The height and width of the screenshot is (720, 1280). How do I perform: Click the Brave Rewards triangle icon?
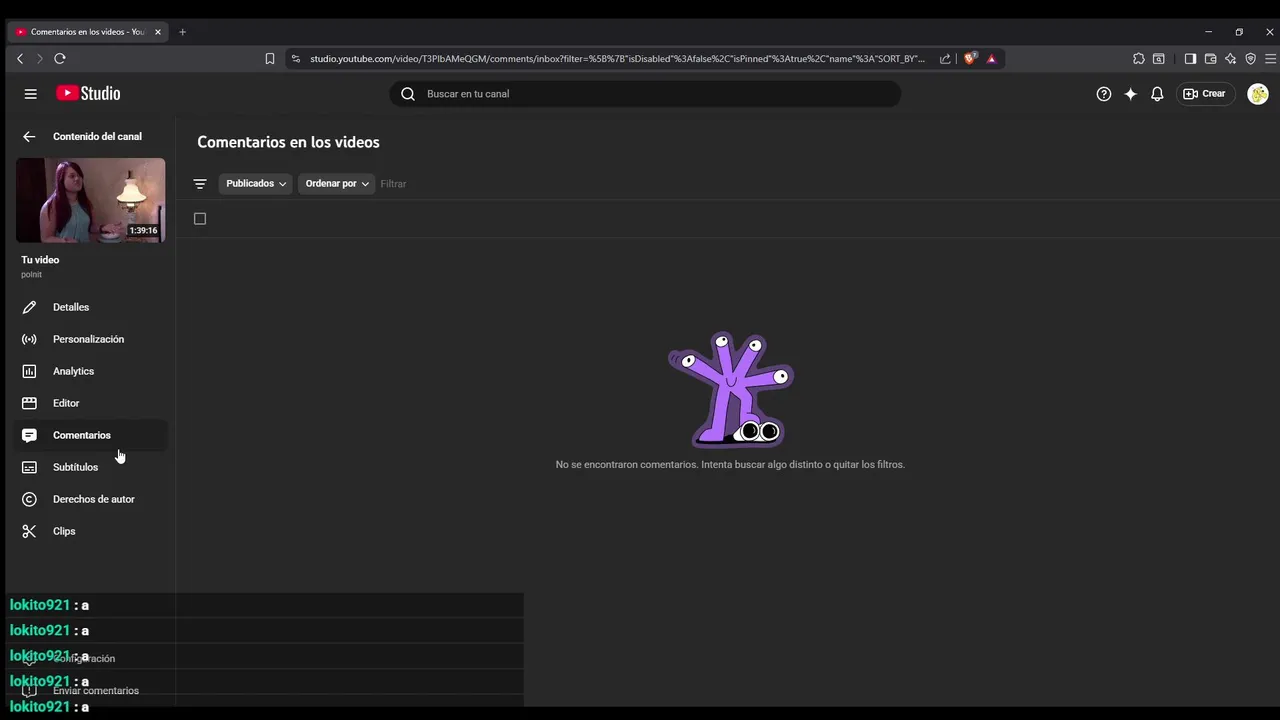coord(991,59)
